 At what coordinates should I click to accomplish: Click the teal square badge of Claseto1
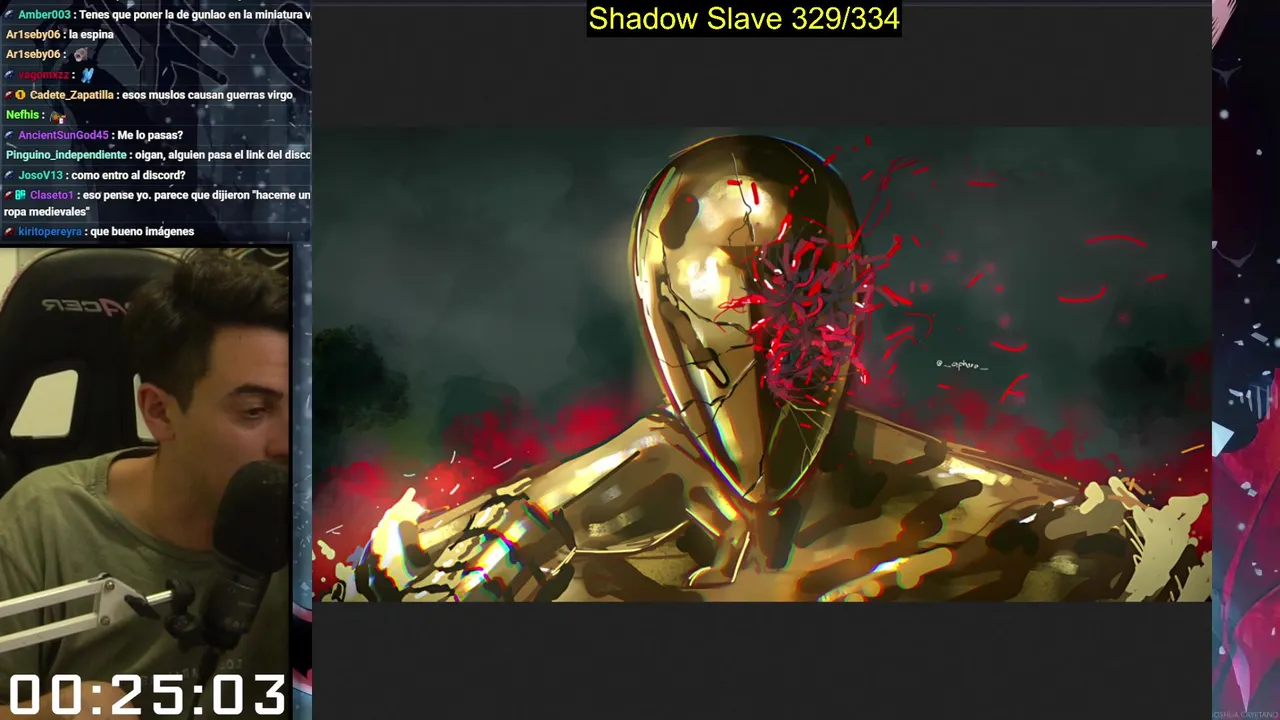[x=20, y=195]
